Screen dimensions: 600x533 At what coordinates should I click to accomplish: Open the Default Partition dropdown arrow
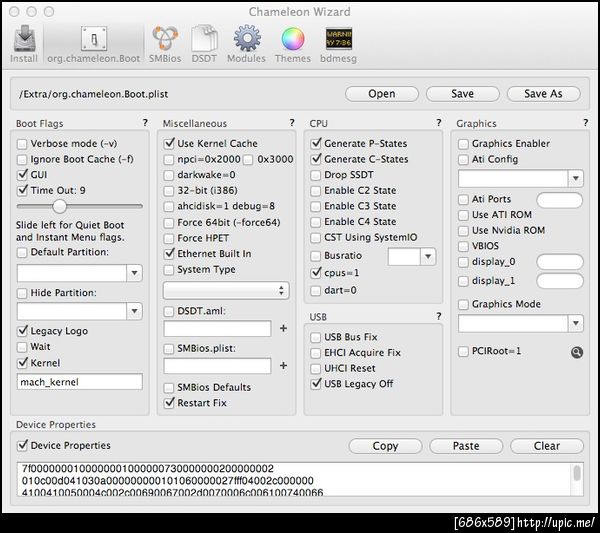pos(134,273)
